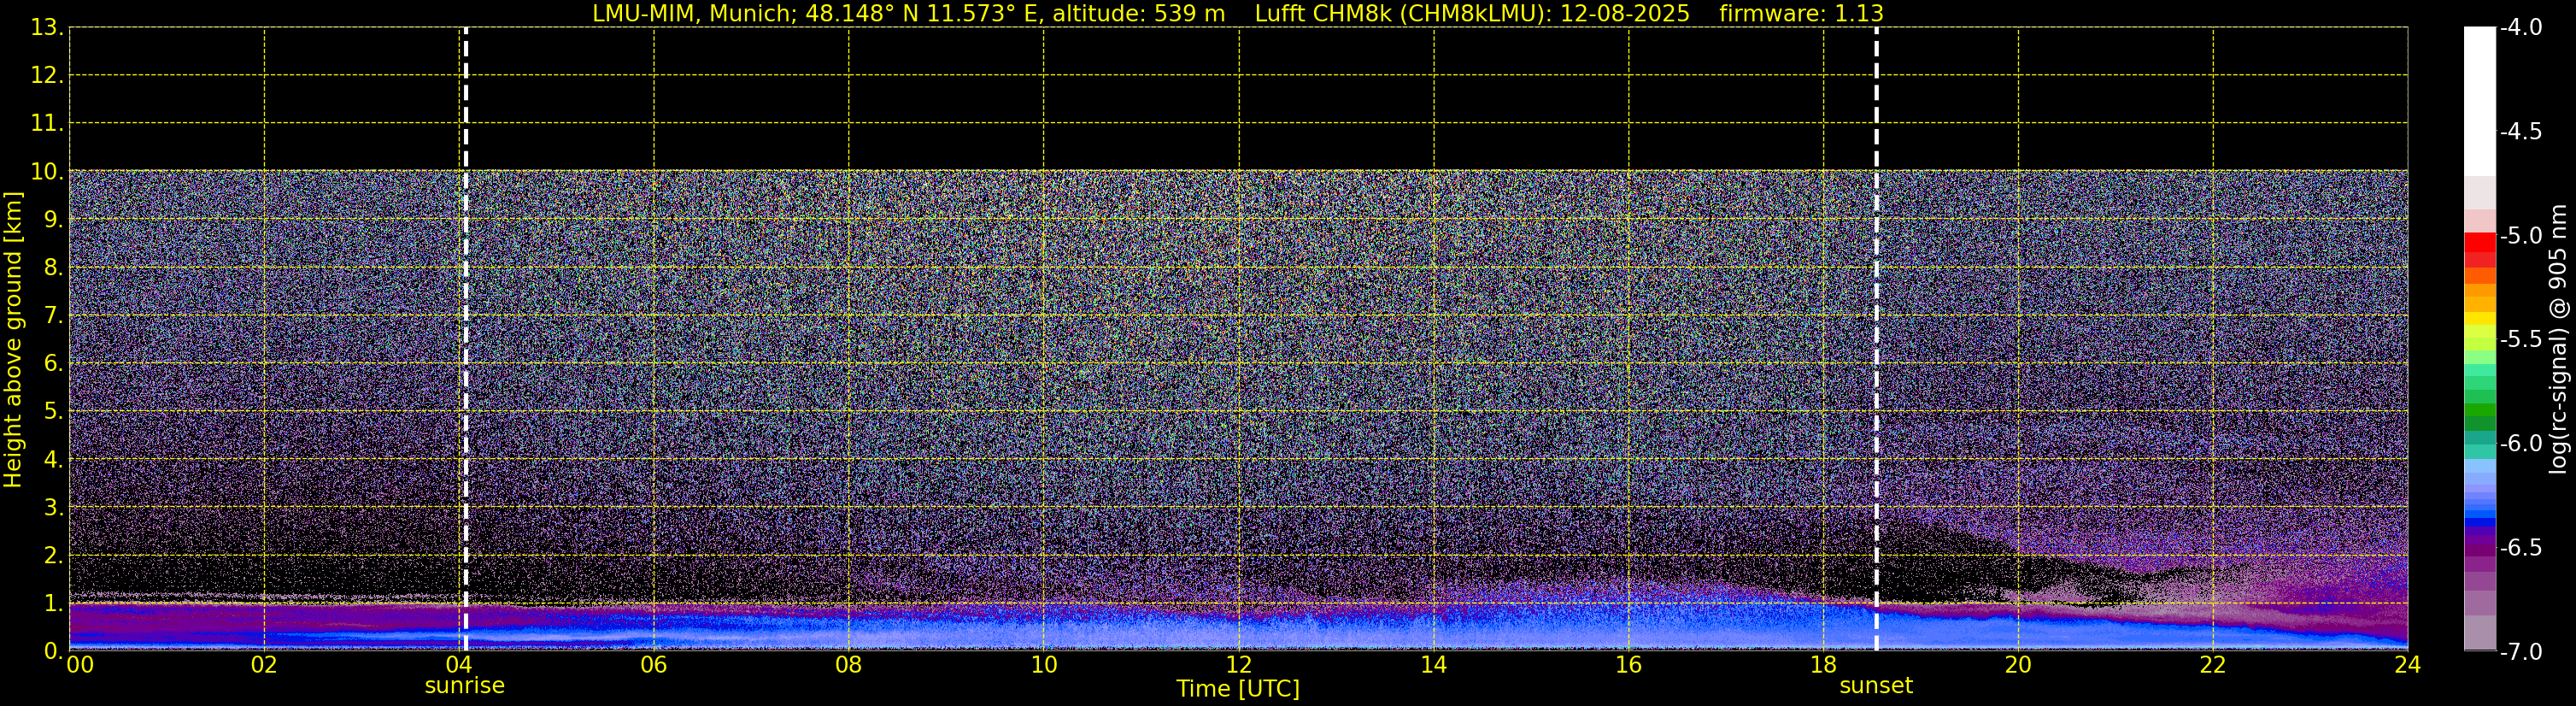Click the '10.' height tick label
Screen dimensions: 2576x706
pyautogui.click(x=47, y=171)
